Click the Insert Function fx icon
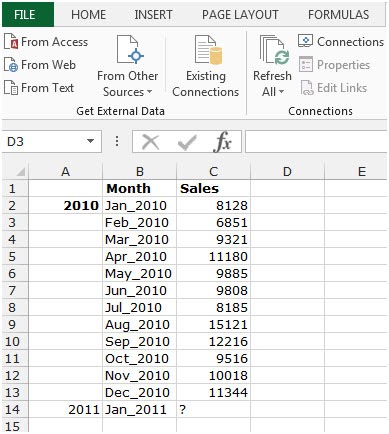The width and height of the screenshot is (389, 434). 222,142
